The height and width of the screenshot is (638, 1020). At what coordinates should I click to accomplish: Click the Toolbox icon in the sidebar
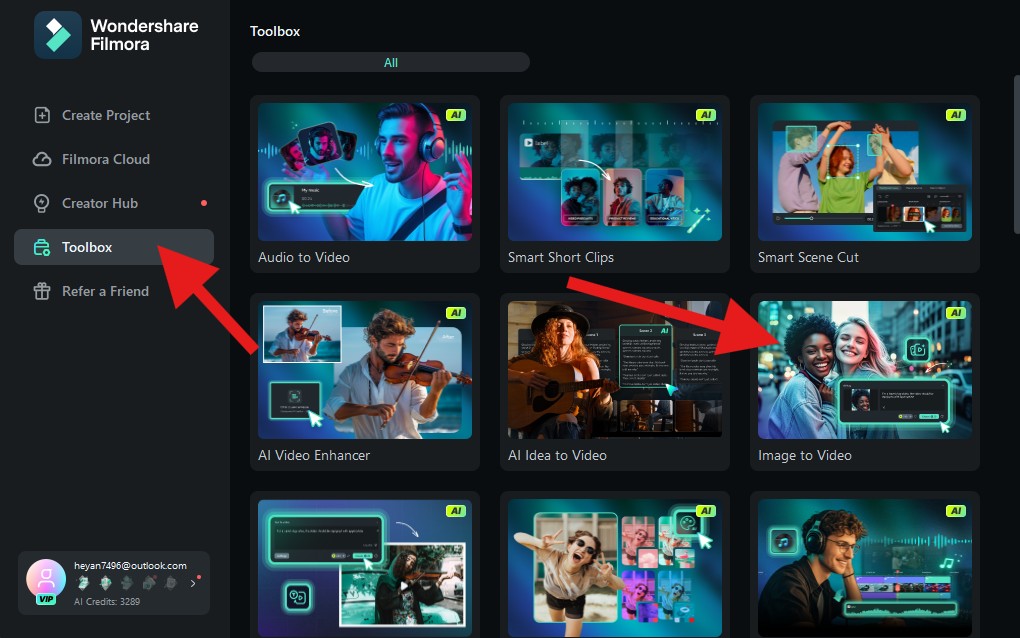(x=42, y=247)
